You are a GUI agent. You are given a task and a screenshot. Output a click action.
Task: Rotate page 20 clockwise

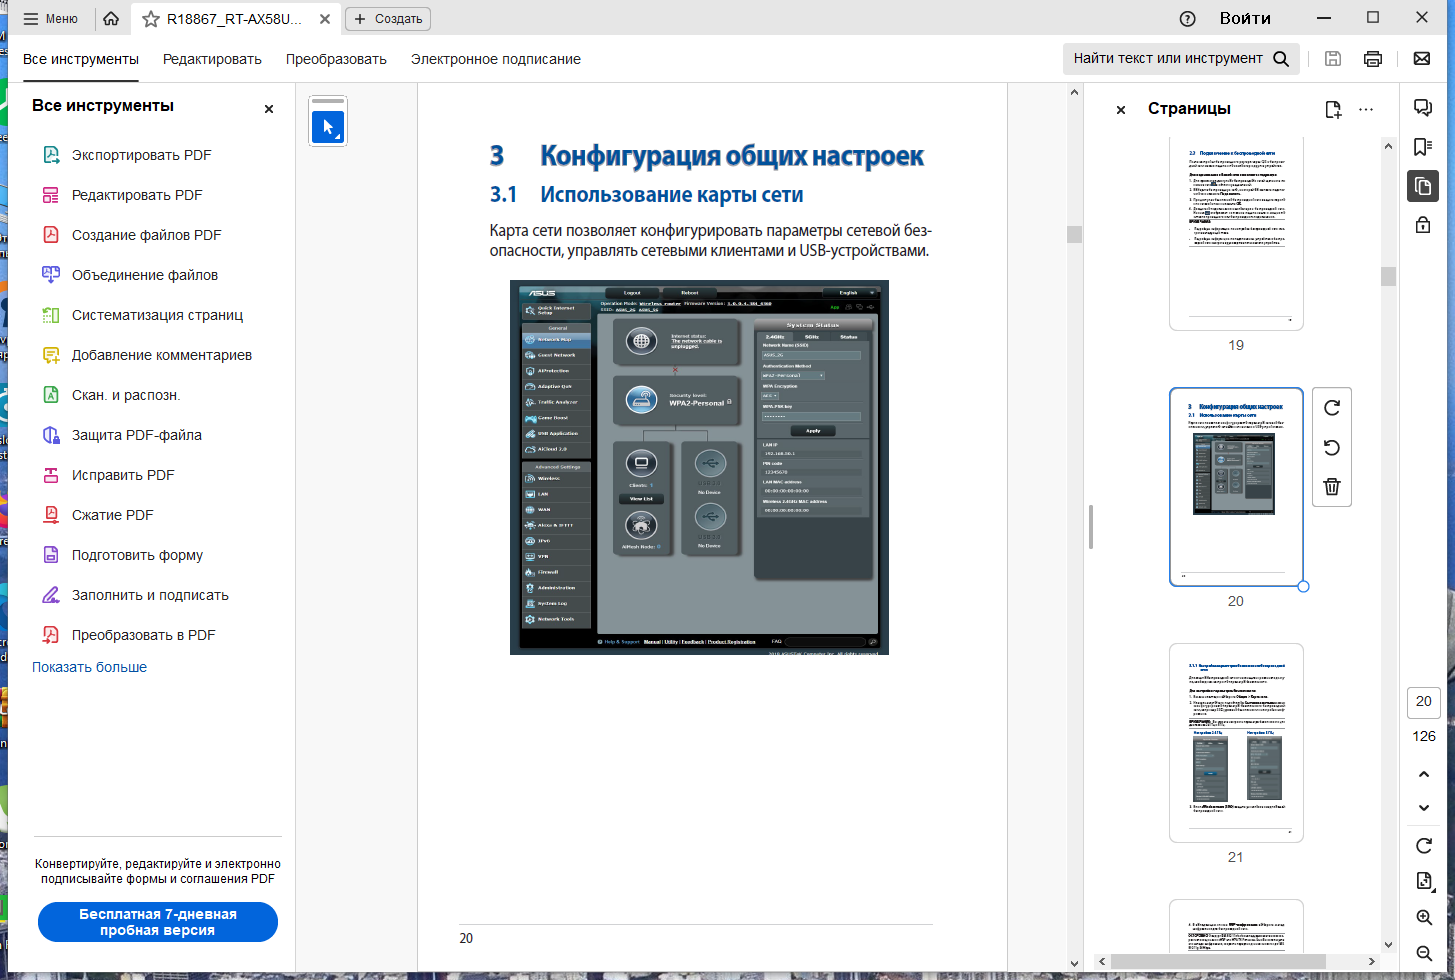tap(1331, 408)
